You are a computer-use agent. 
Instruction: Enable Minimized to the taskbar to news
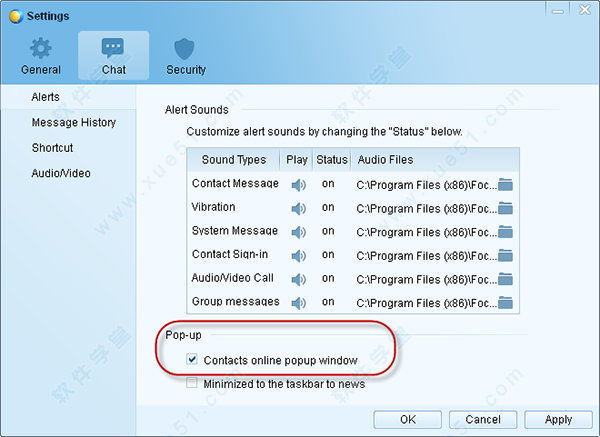tap(192, 383)
